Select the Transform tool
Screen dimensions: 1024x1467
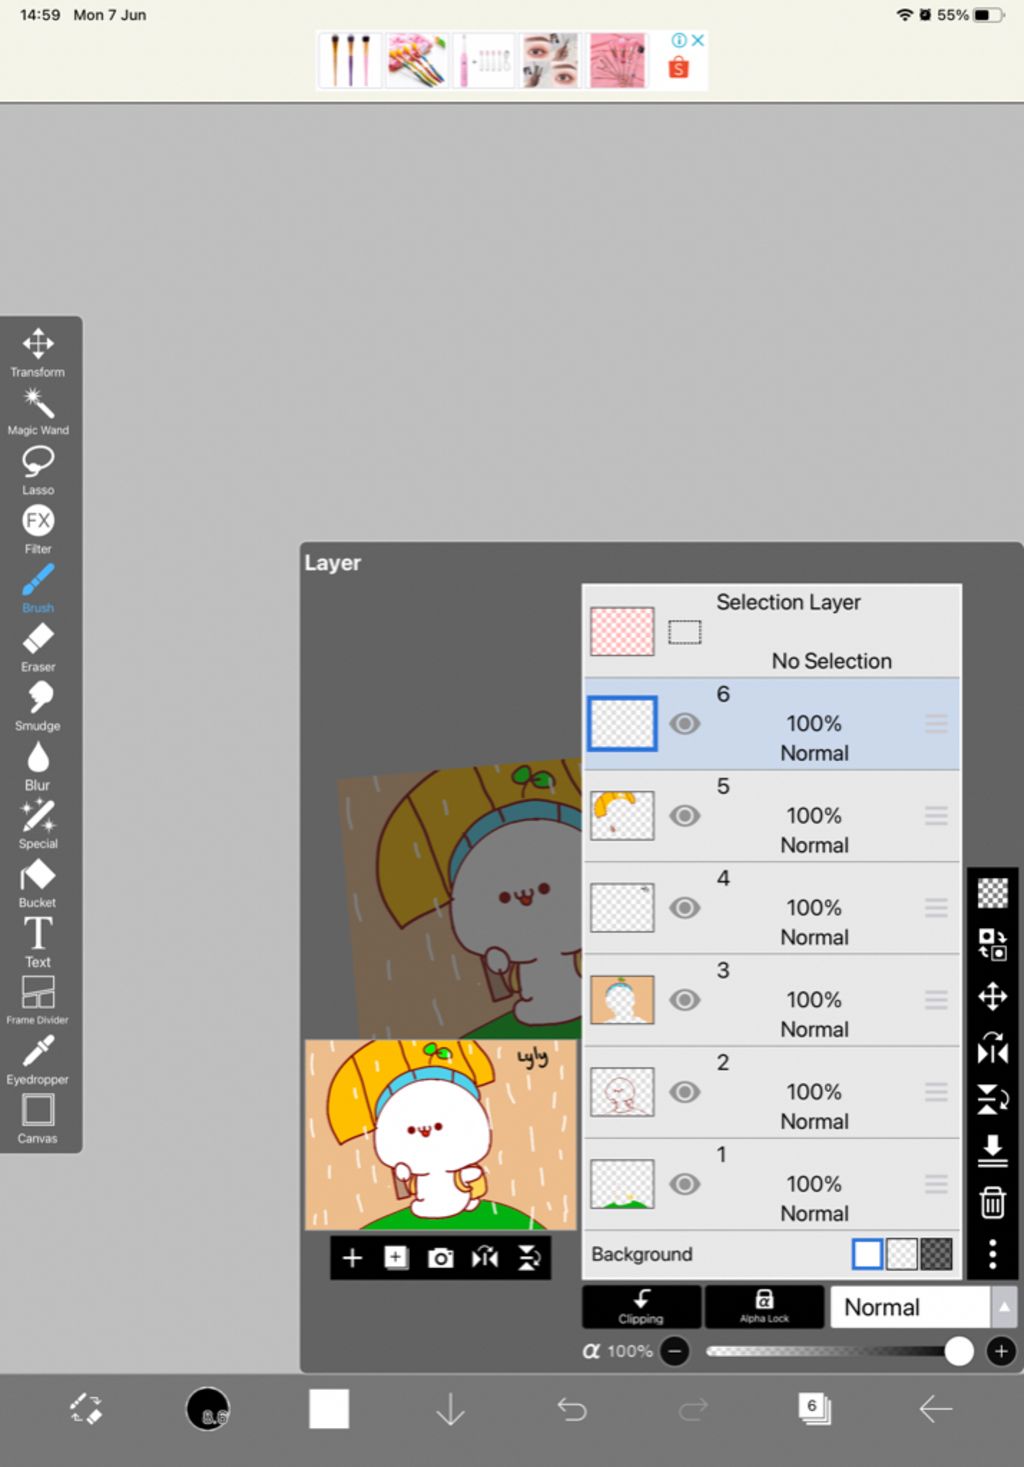point(38,352)
